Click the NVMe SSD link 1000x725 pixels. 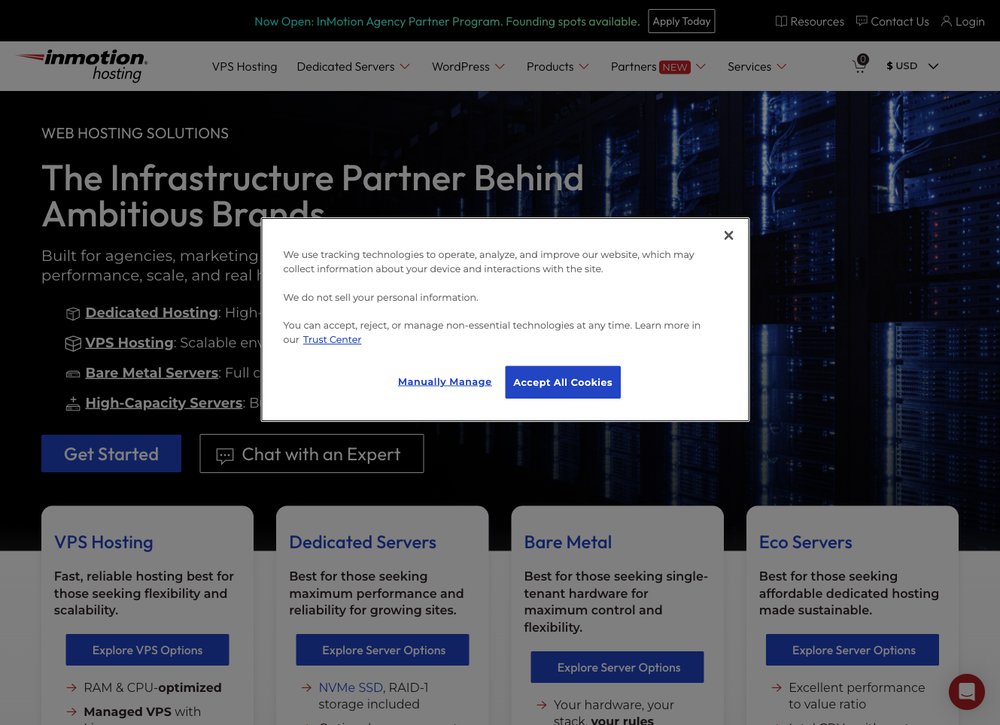(350, 687)
